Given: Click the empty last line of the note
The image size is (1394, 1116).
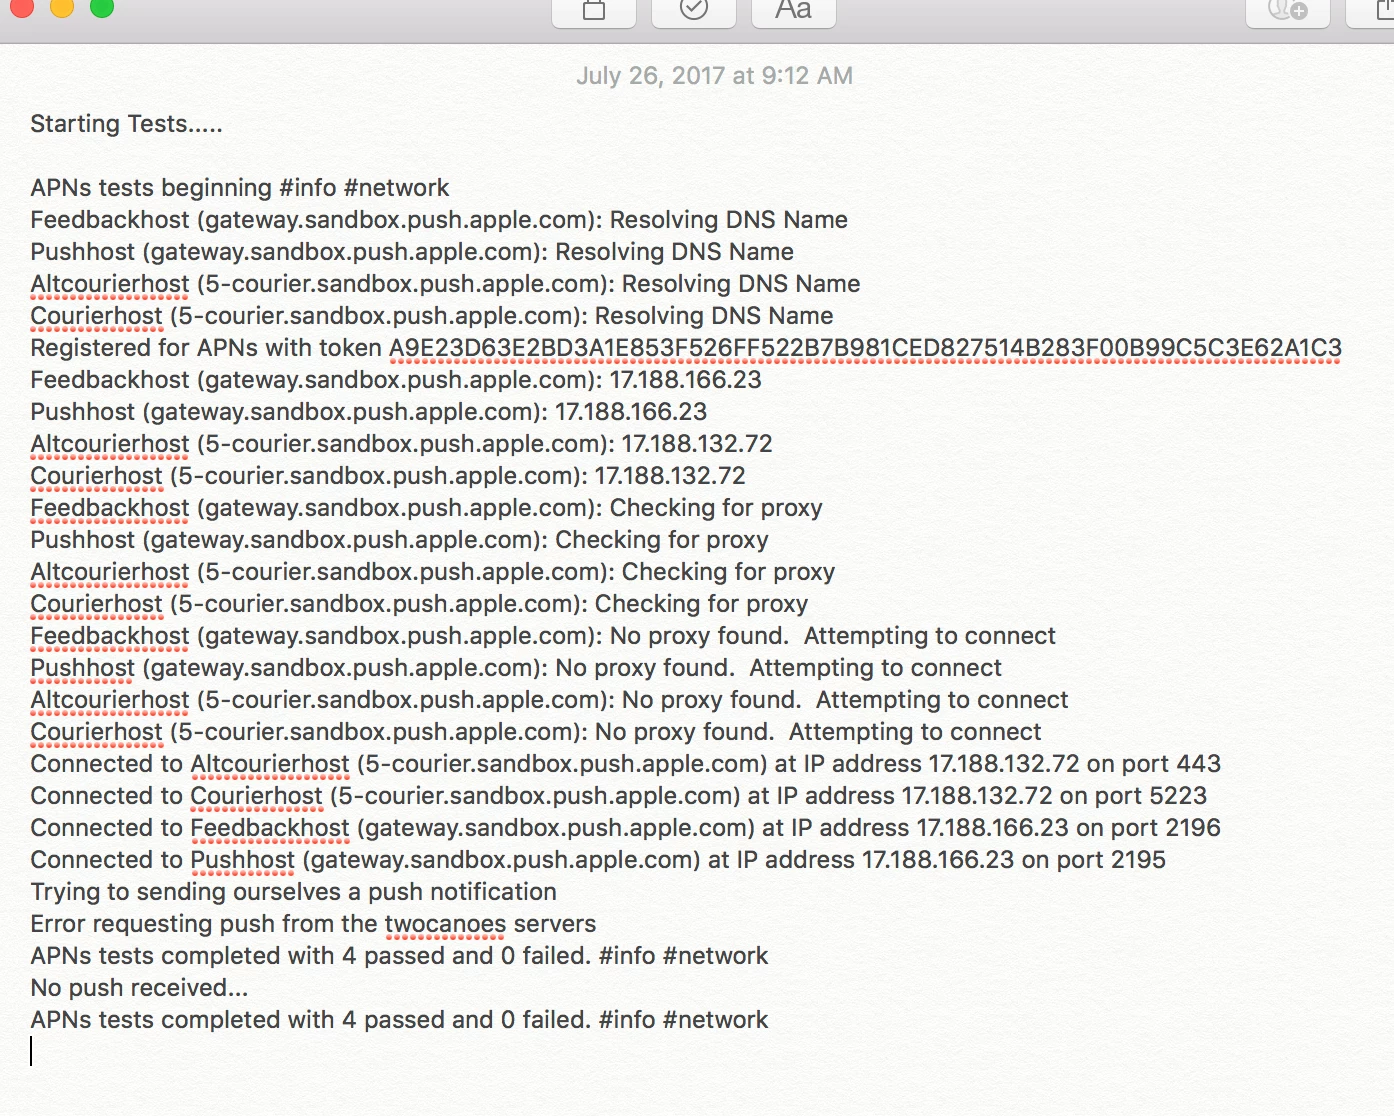Looking at the screenshot, I should click(400, 1052).
